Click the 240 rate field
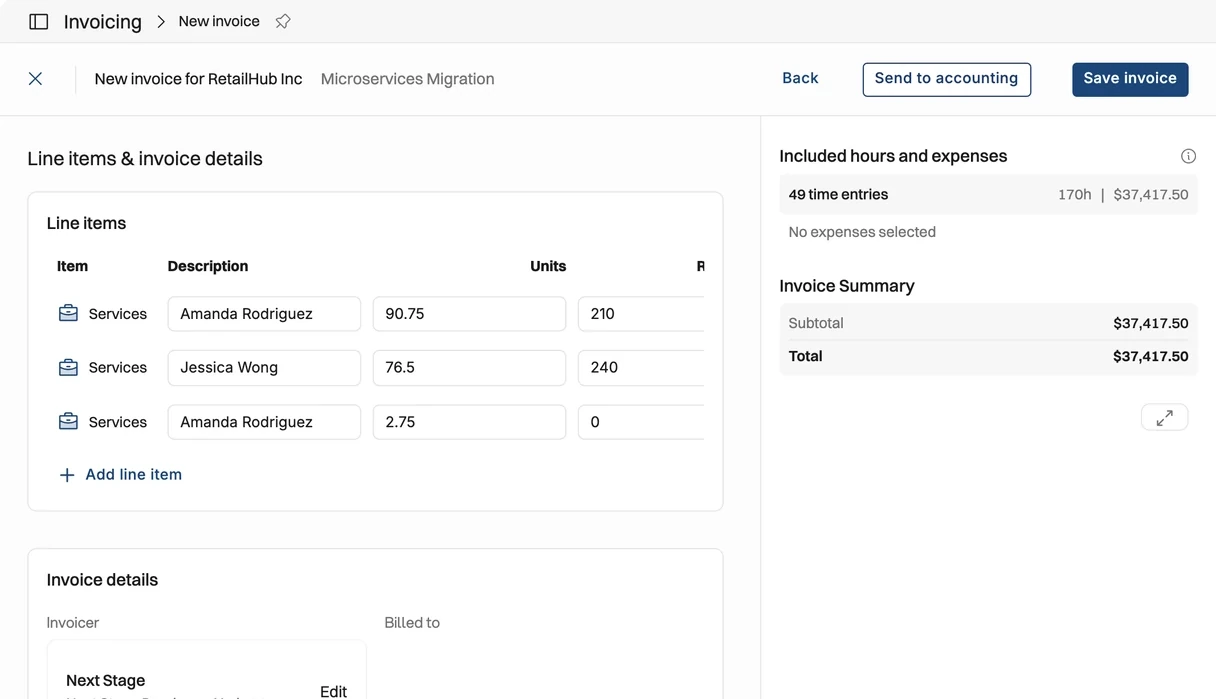 point(641,368)
